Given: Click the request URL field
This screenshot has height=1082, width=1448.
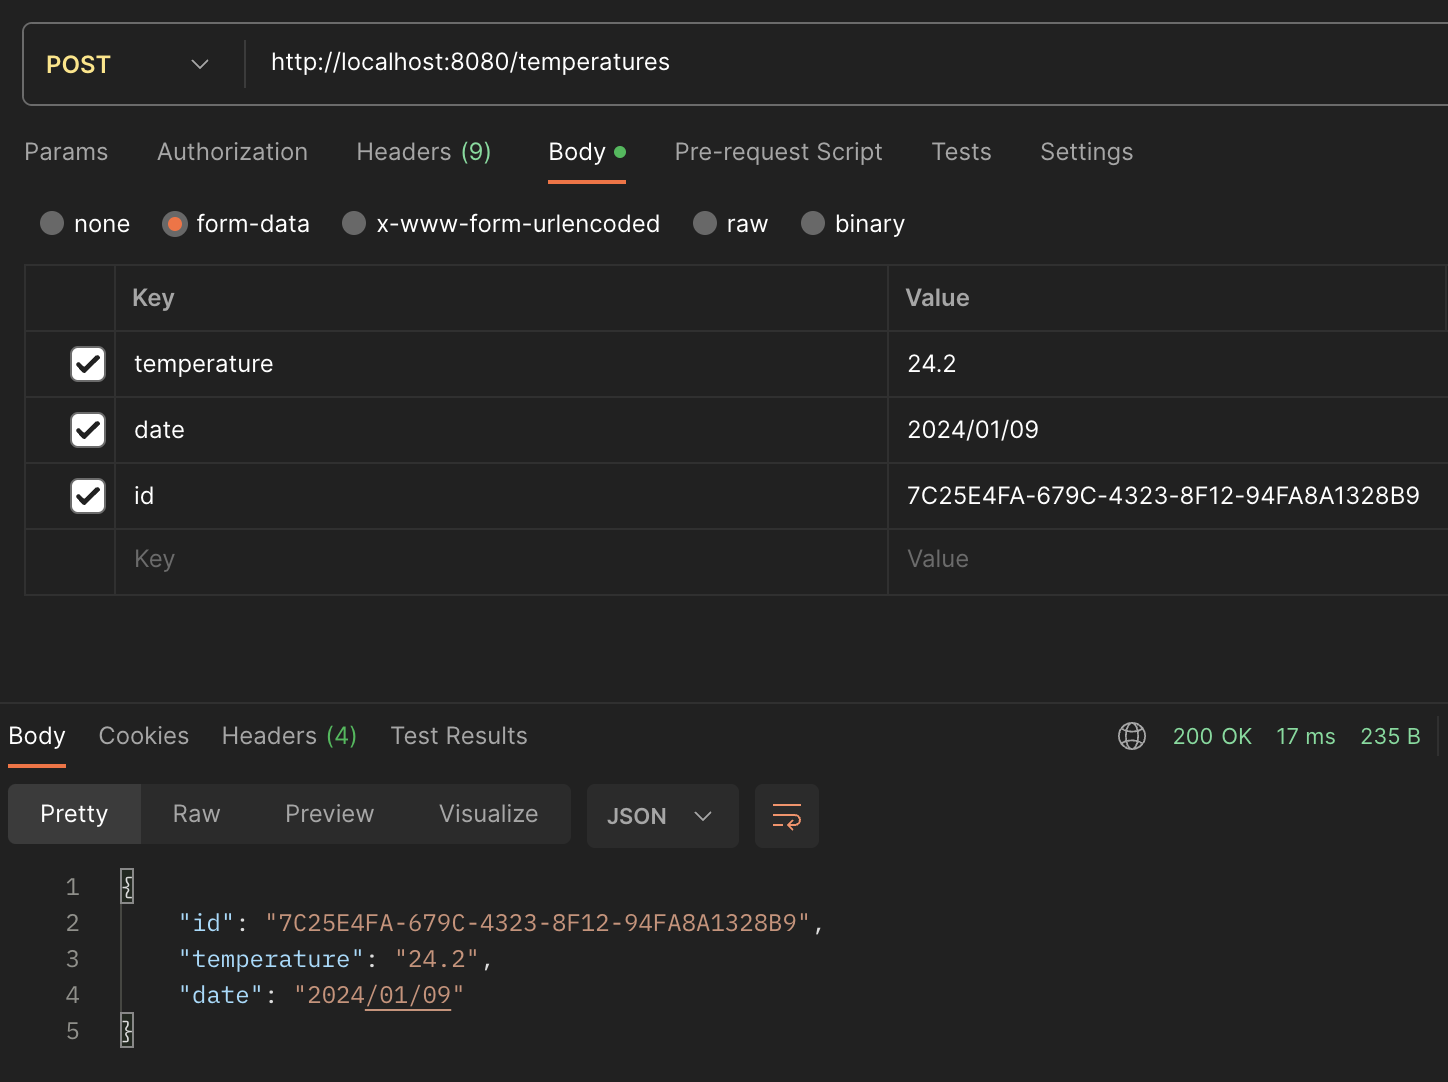Looking at the screenshot, I should point(800,62).
